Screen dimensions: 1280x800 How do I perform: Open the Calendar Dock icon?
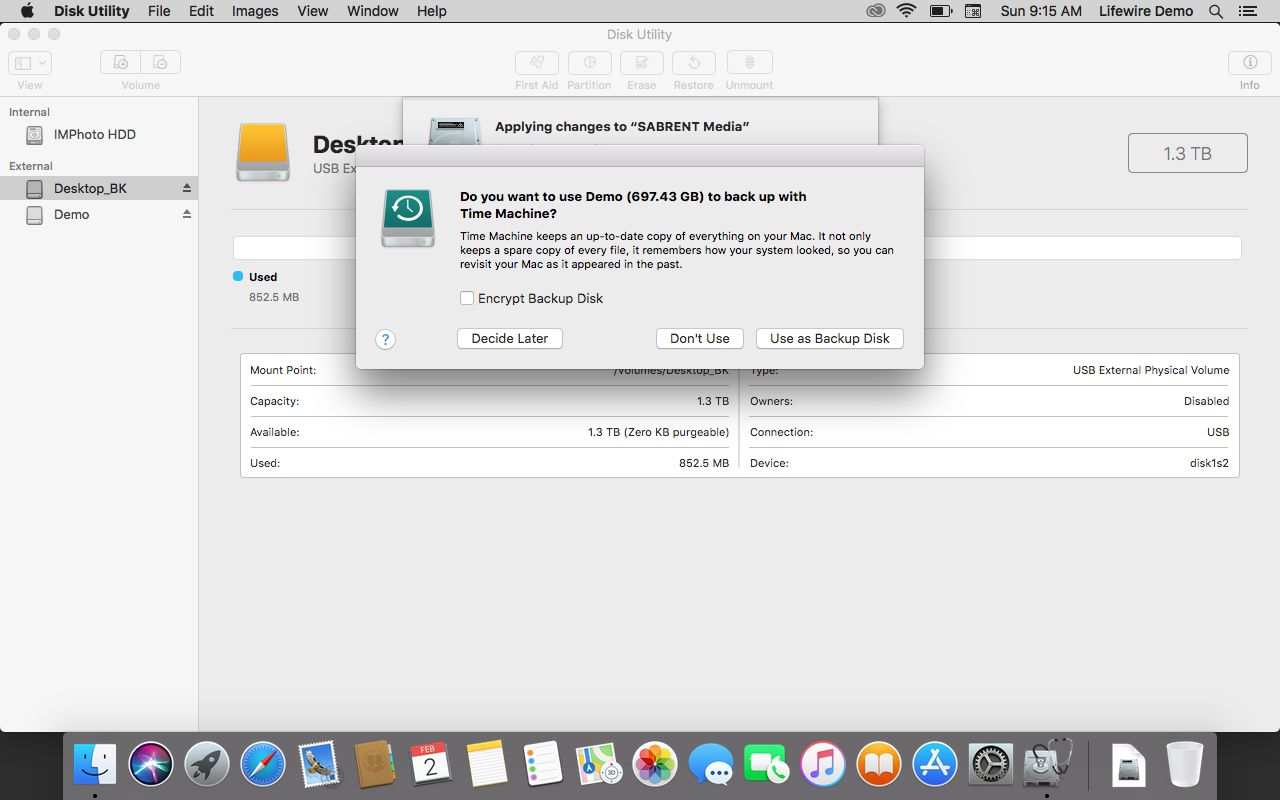pos(431,765)
